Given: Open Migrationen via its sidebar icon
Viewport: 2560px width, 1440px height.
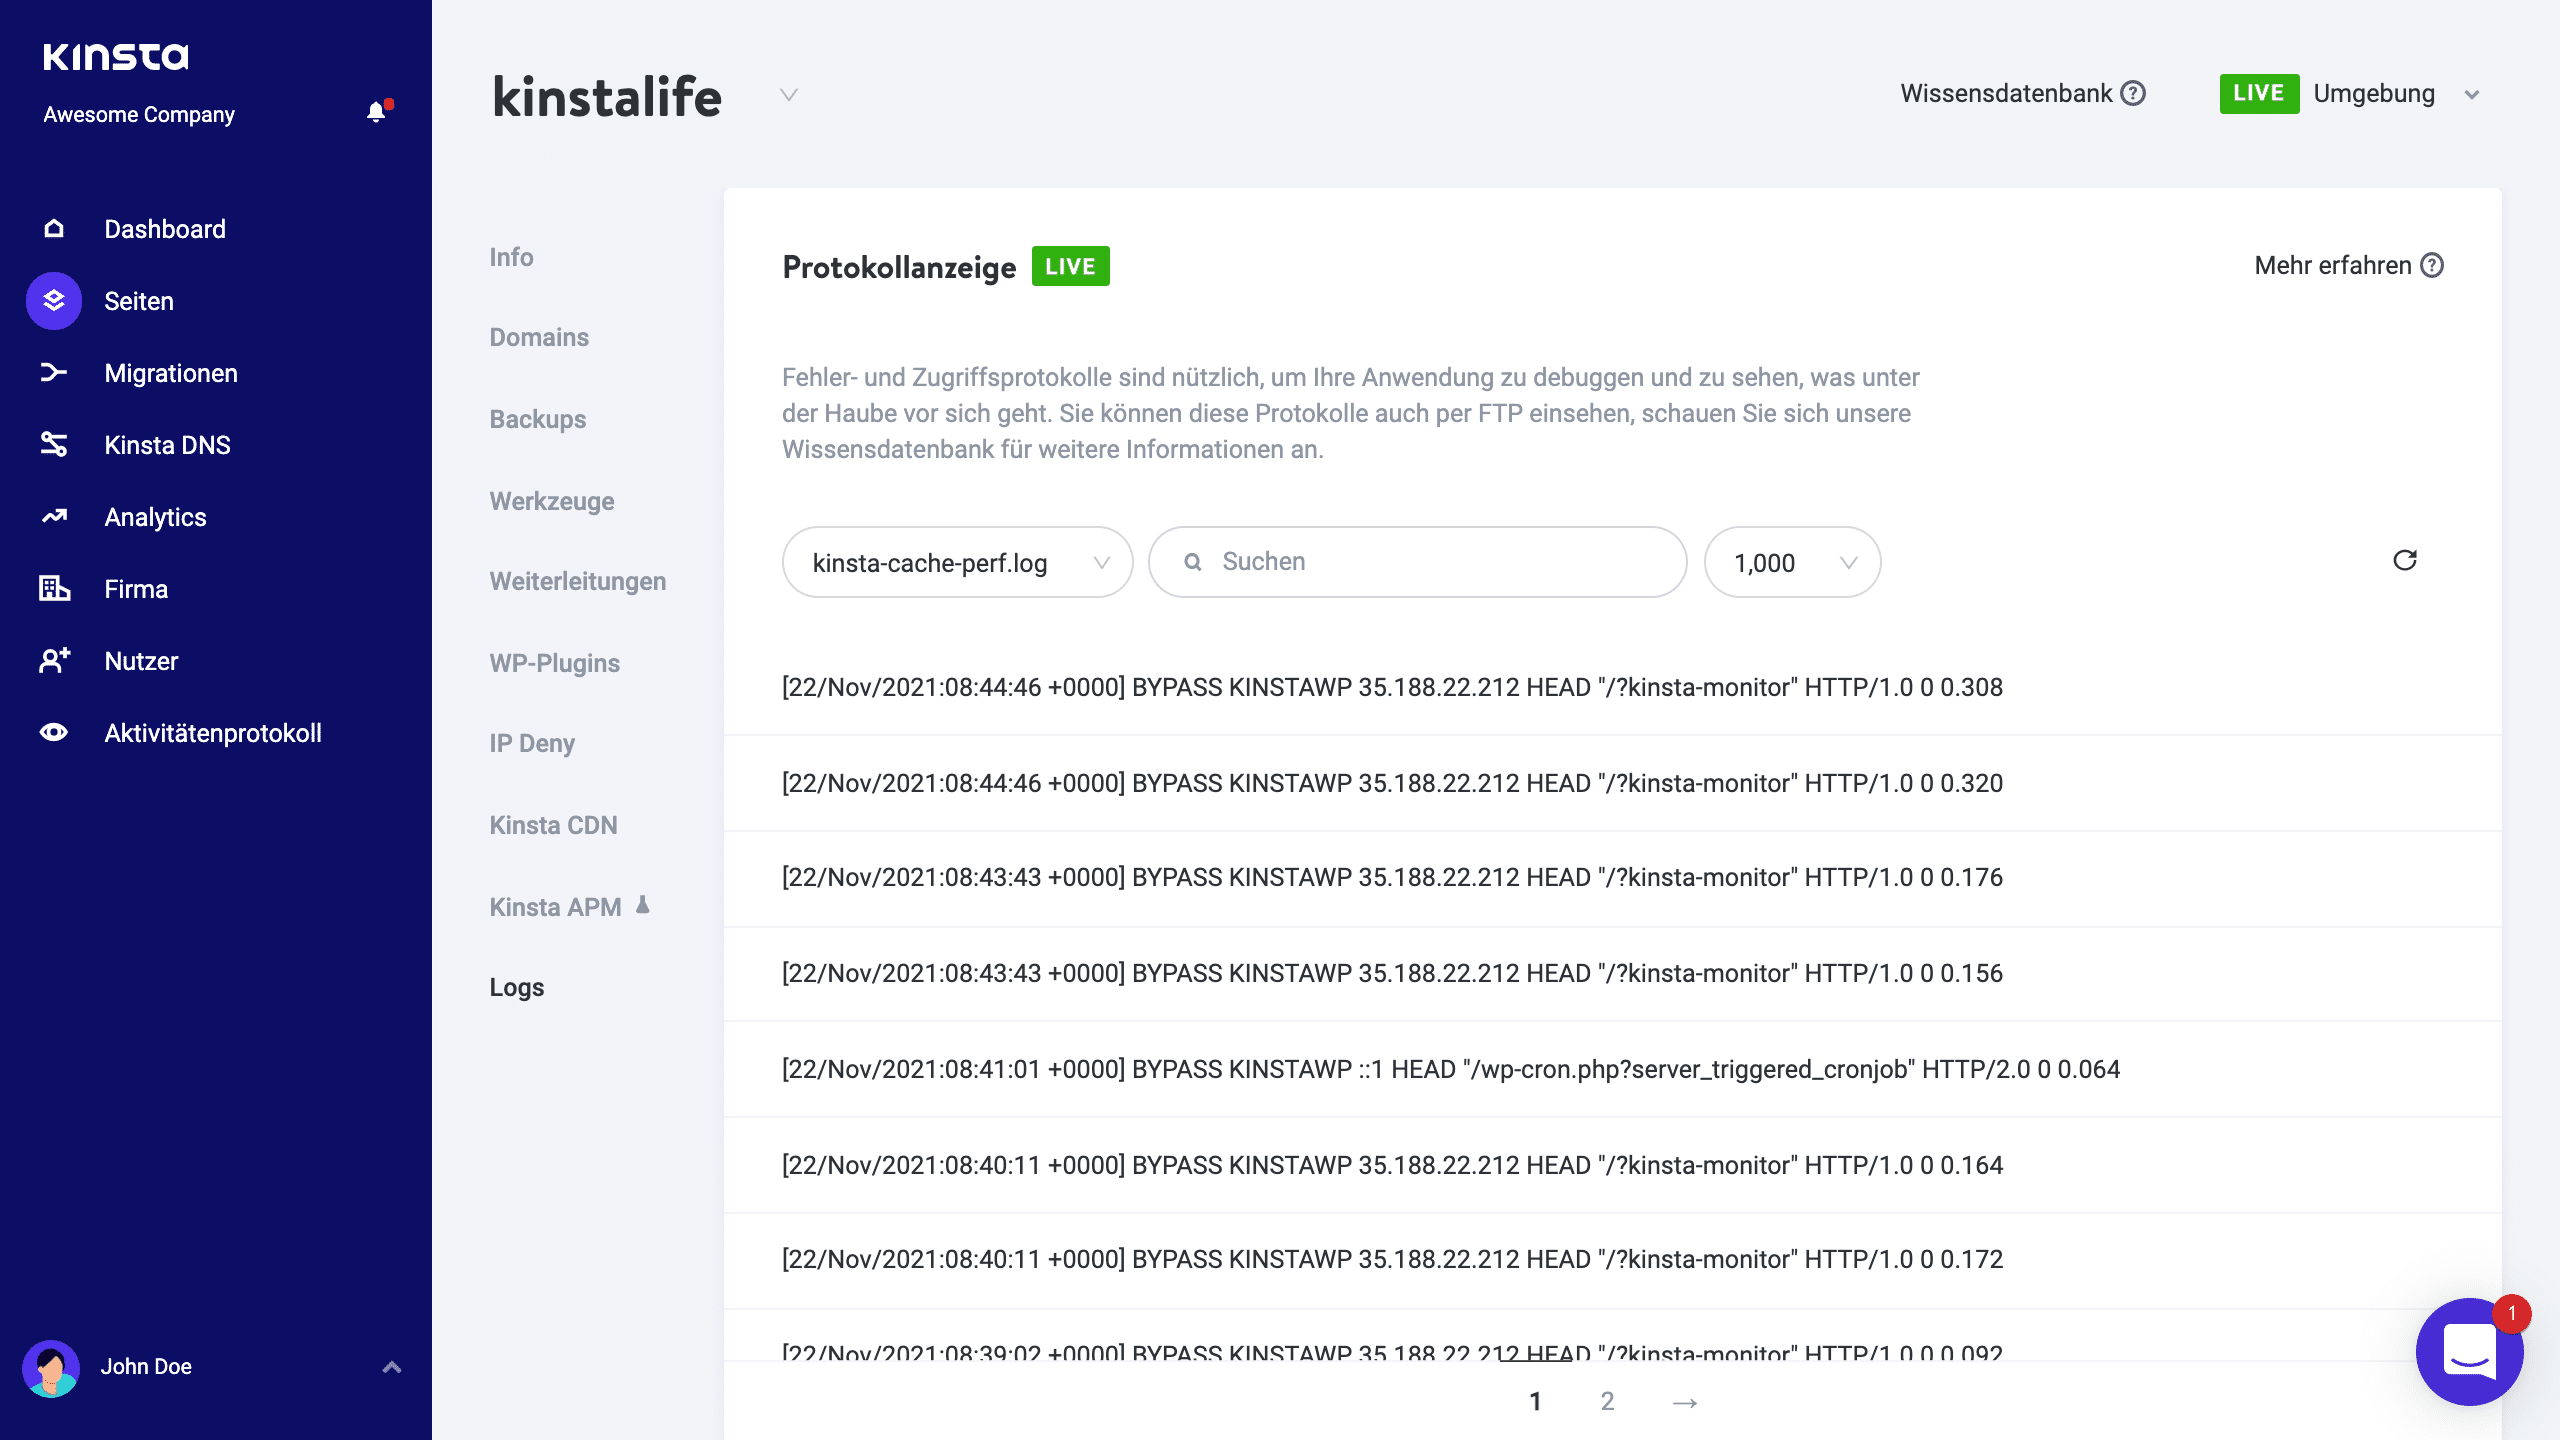Looking at the screenshot, I should pos(53,373).
